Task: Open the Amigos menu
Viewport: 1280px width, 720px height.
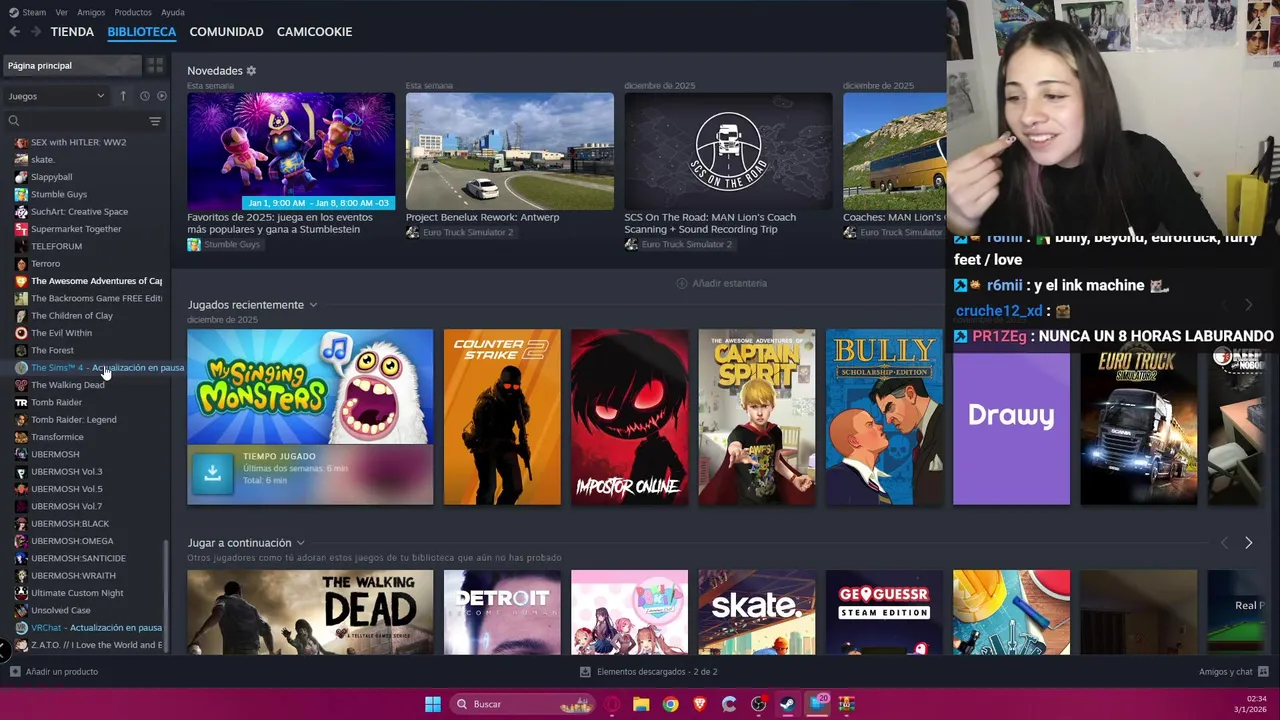Action: [91, 12]
